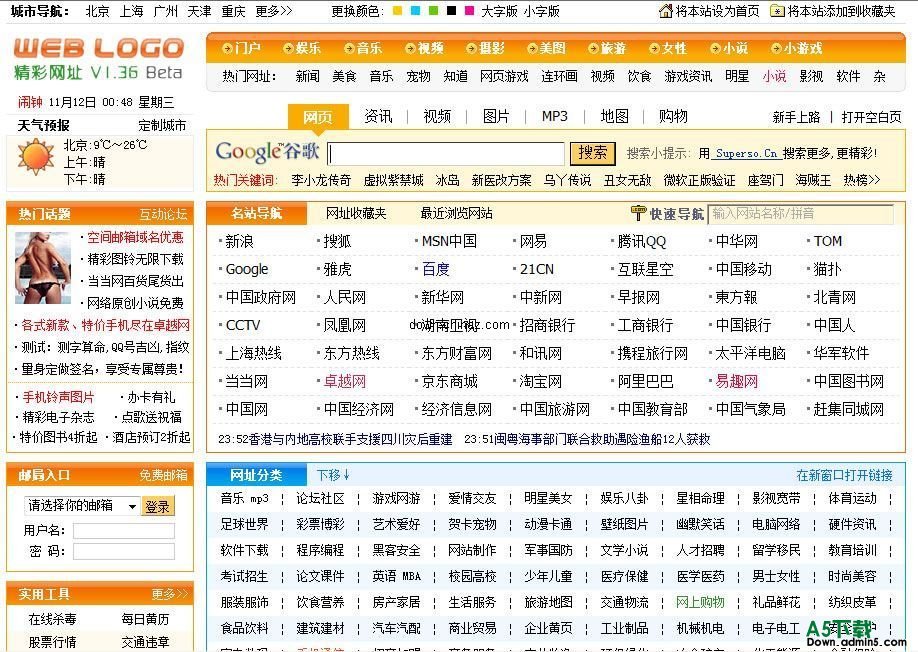Click the 闹钟 alarm clock link
Viewport: 918px width, 652px height.
pos(30,102)
